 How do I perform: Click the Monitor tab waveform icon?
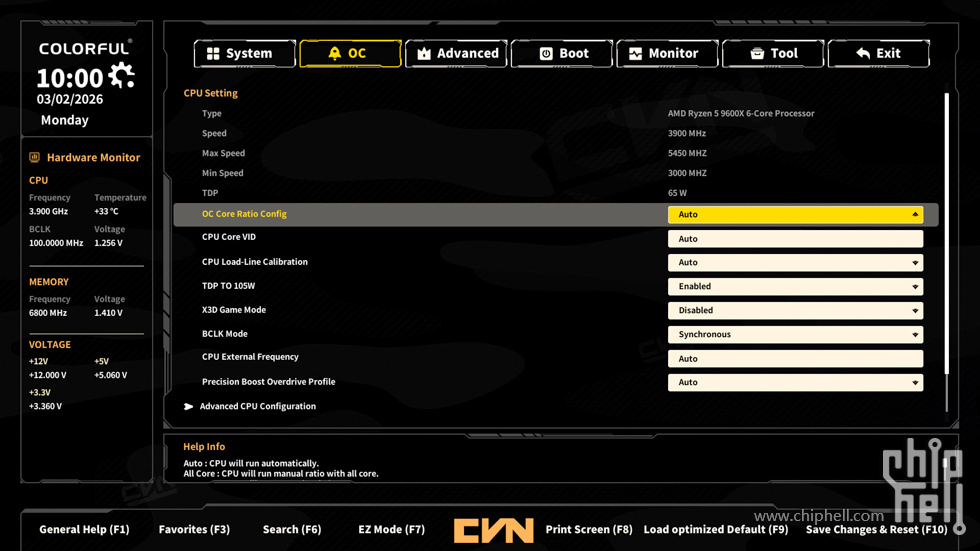tap(635, 54)
